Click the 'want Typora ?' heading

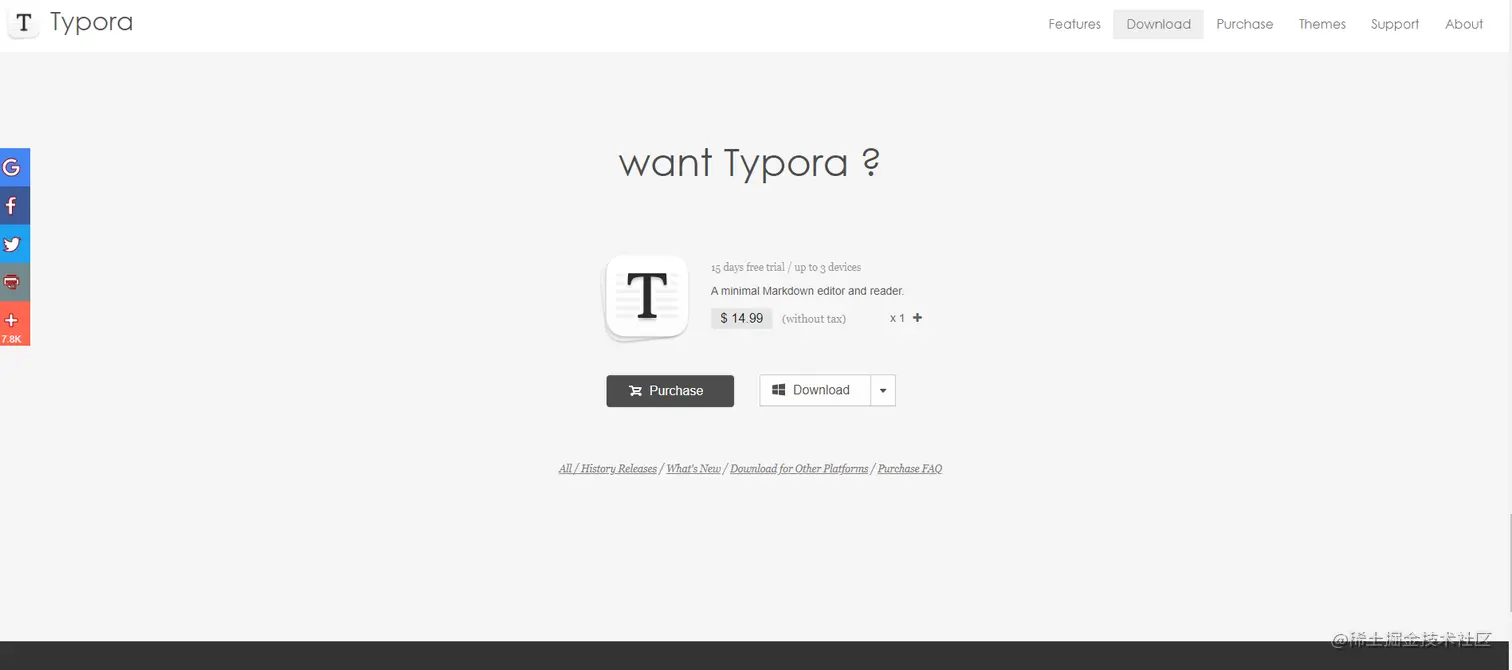tap(750, 162)
